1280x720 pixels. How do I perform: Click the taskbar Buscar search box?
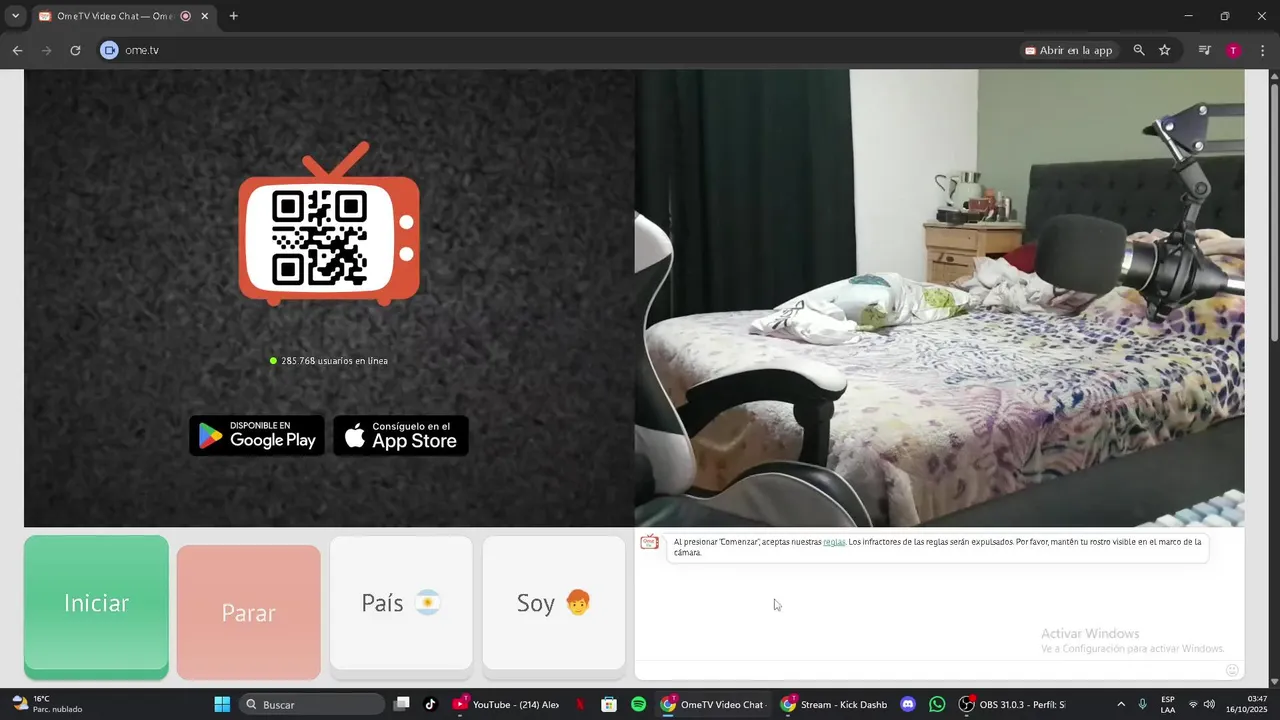pyautogui.click(x=312, y=704)
